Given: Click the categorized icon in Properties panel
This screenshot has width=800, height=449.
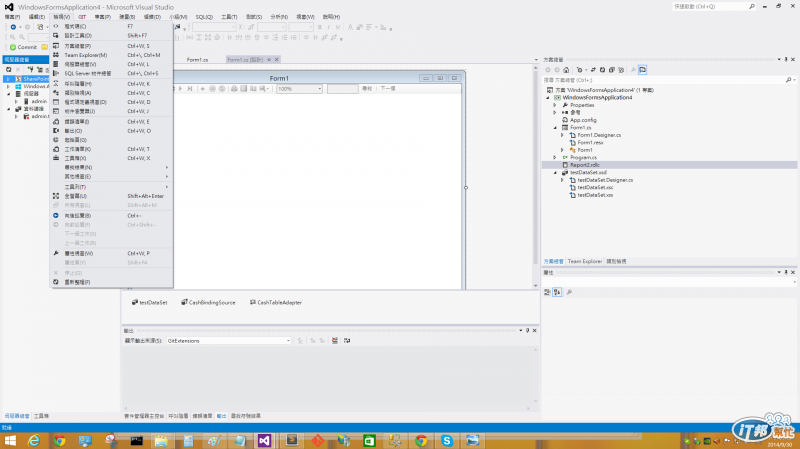Looking at the screenshot, I should 547,292.
